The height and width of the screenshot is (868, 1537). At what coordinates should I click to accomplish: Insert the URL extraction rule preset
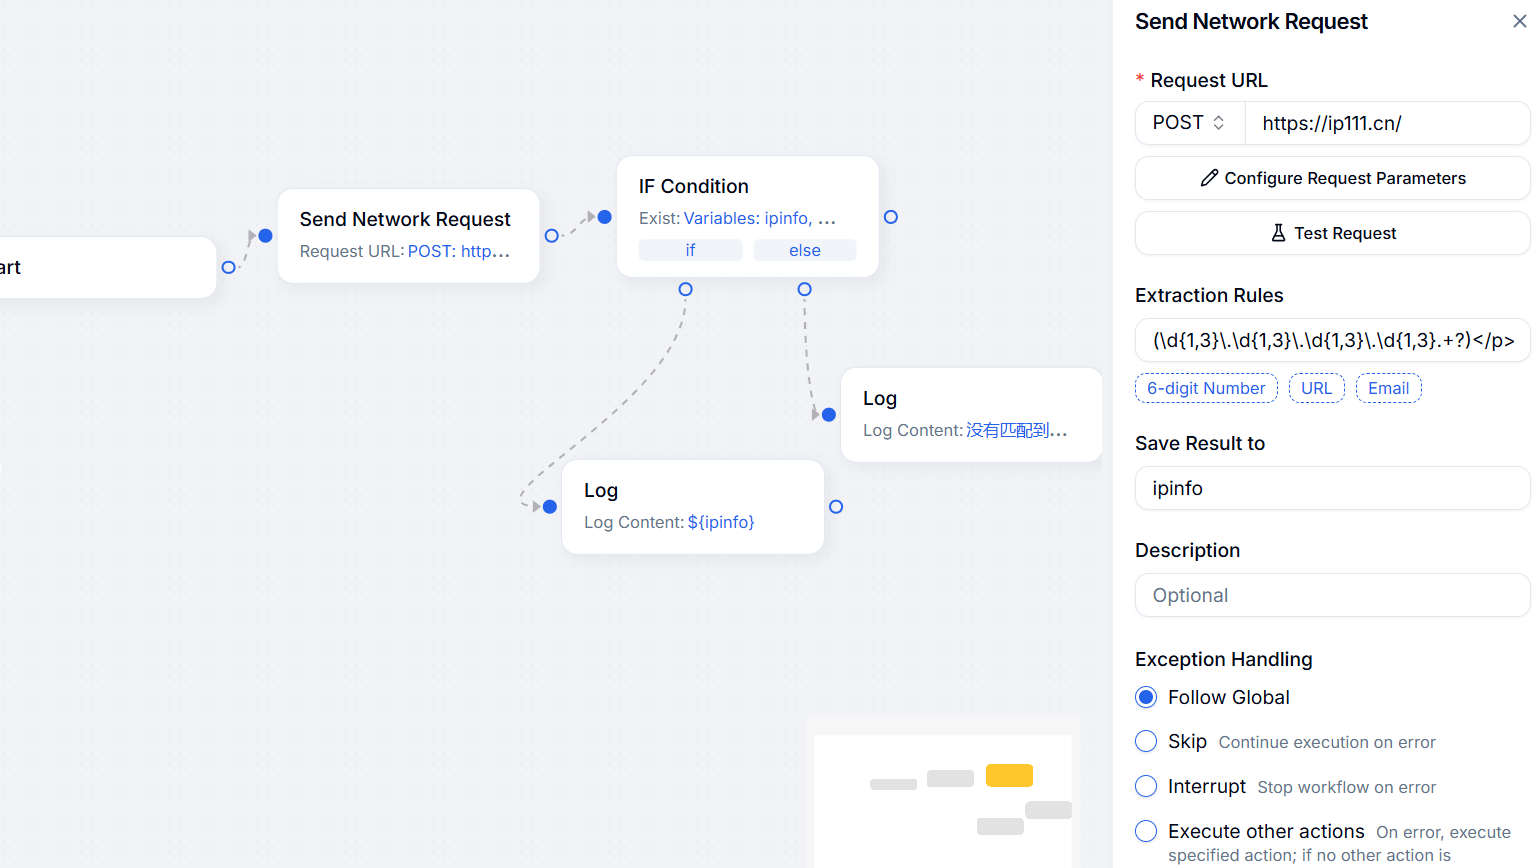pos(1316,388)
